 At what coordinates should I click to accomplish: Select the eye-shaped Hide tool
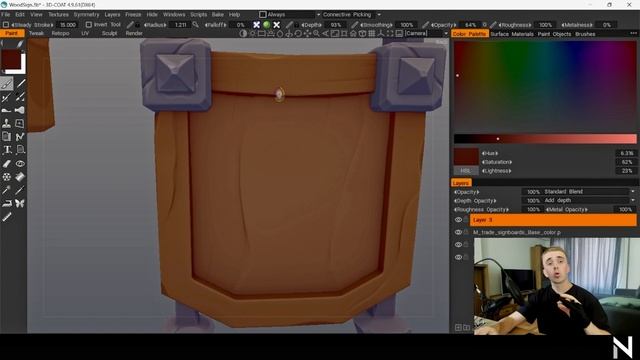click(x=20, y=164)
